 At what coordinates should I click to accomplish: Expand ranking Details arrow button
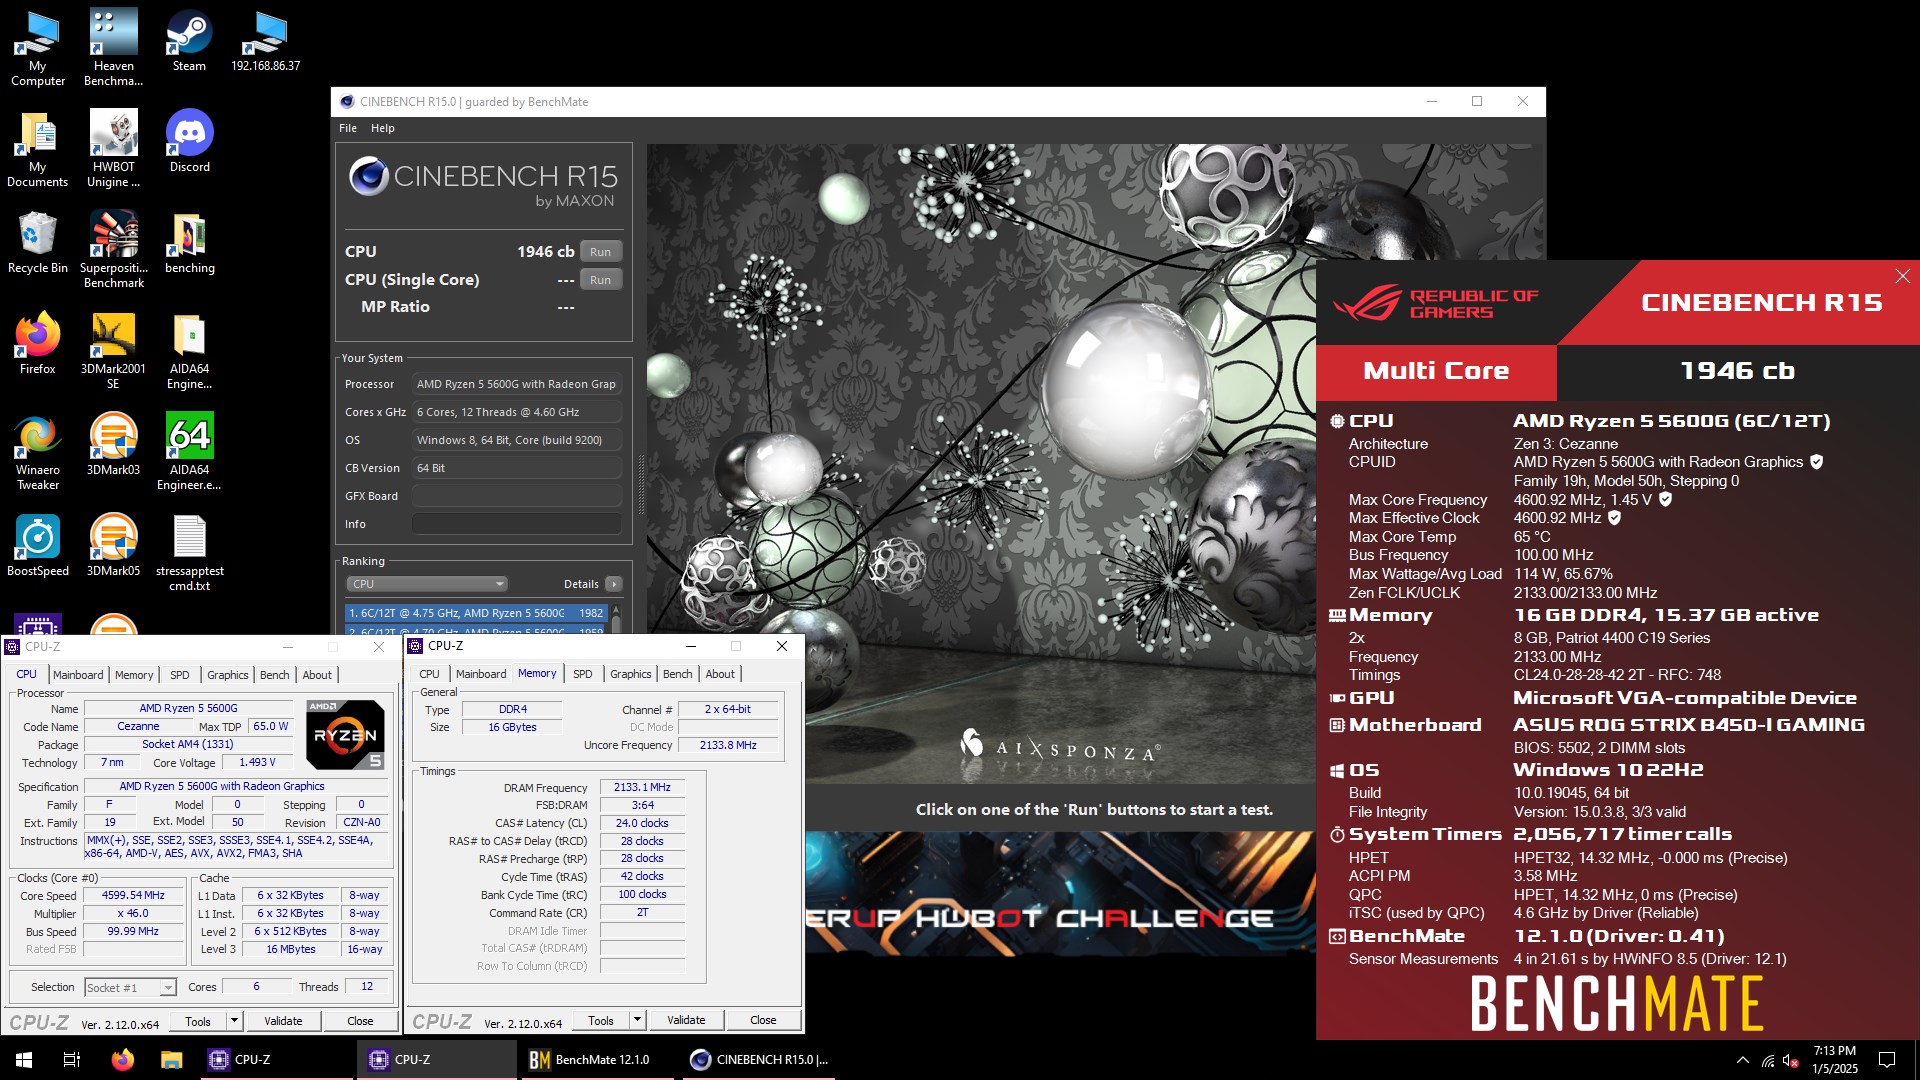[614, 584]
